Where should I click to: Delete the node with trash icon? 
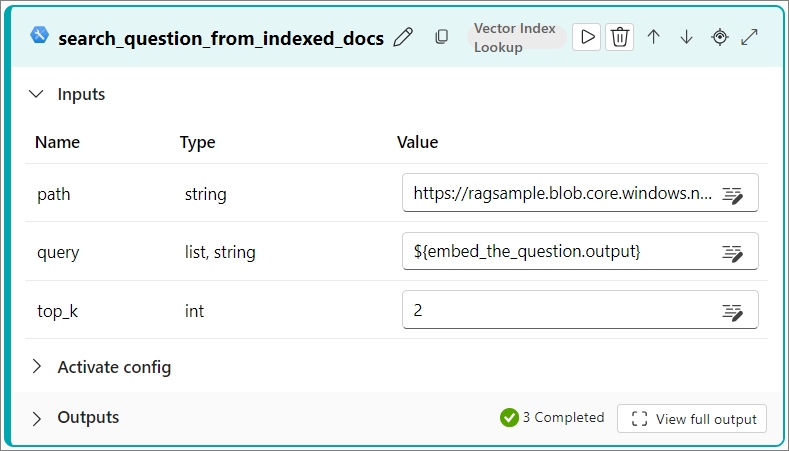[x=620, y=37]
